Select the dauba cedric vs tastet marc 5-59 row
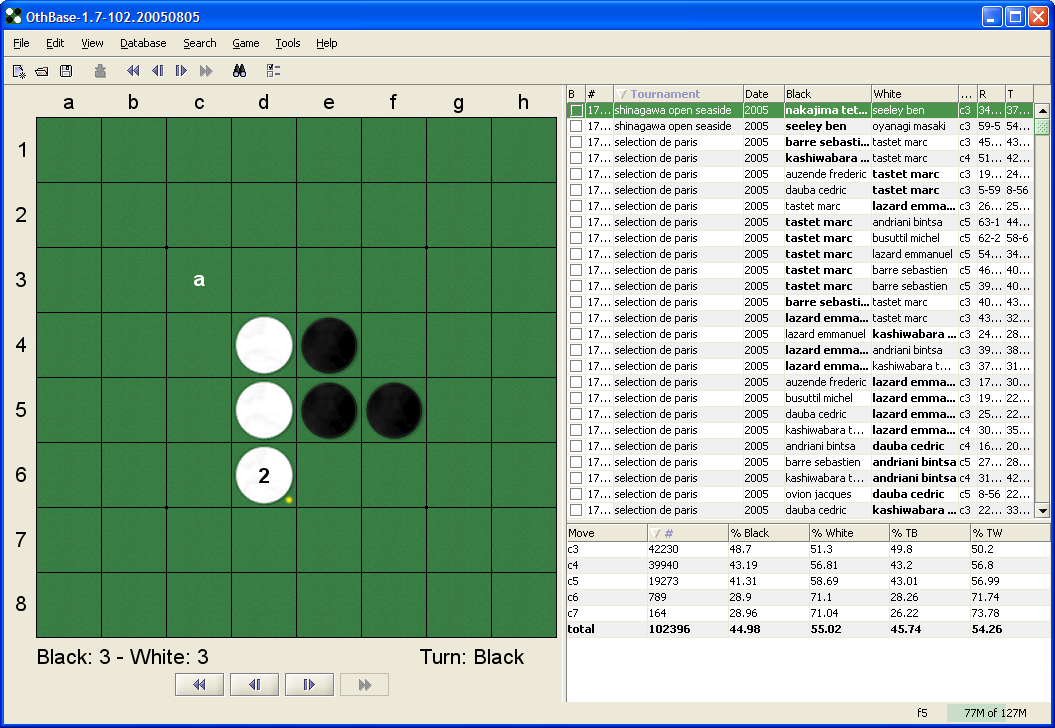The image size is (1055, 728). coord(799,190)
